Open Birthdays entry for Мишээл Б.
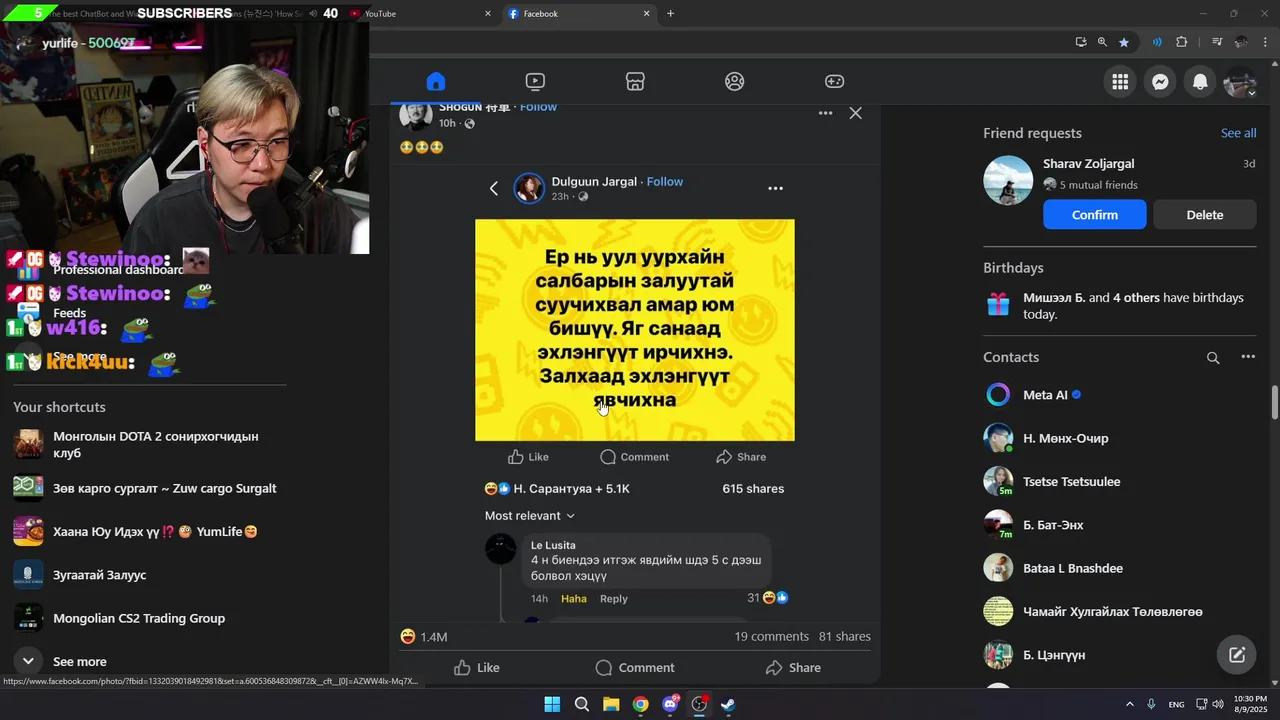1280x720 pixels. click(1120, 306)
